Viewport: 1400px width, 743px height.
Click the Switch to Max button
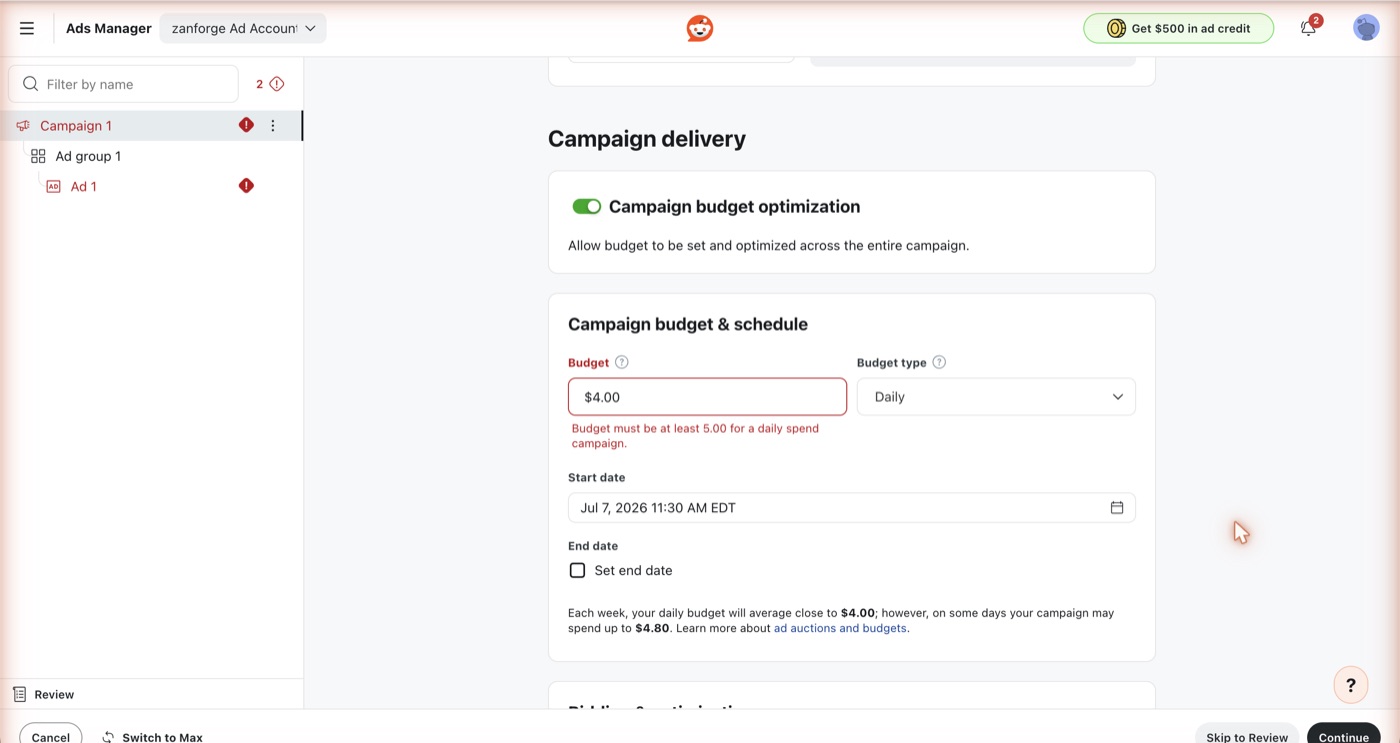[x=152, y=736]
